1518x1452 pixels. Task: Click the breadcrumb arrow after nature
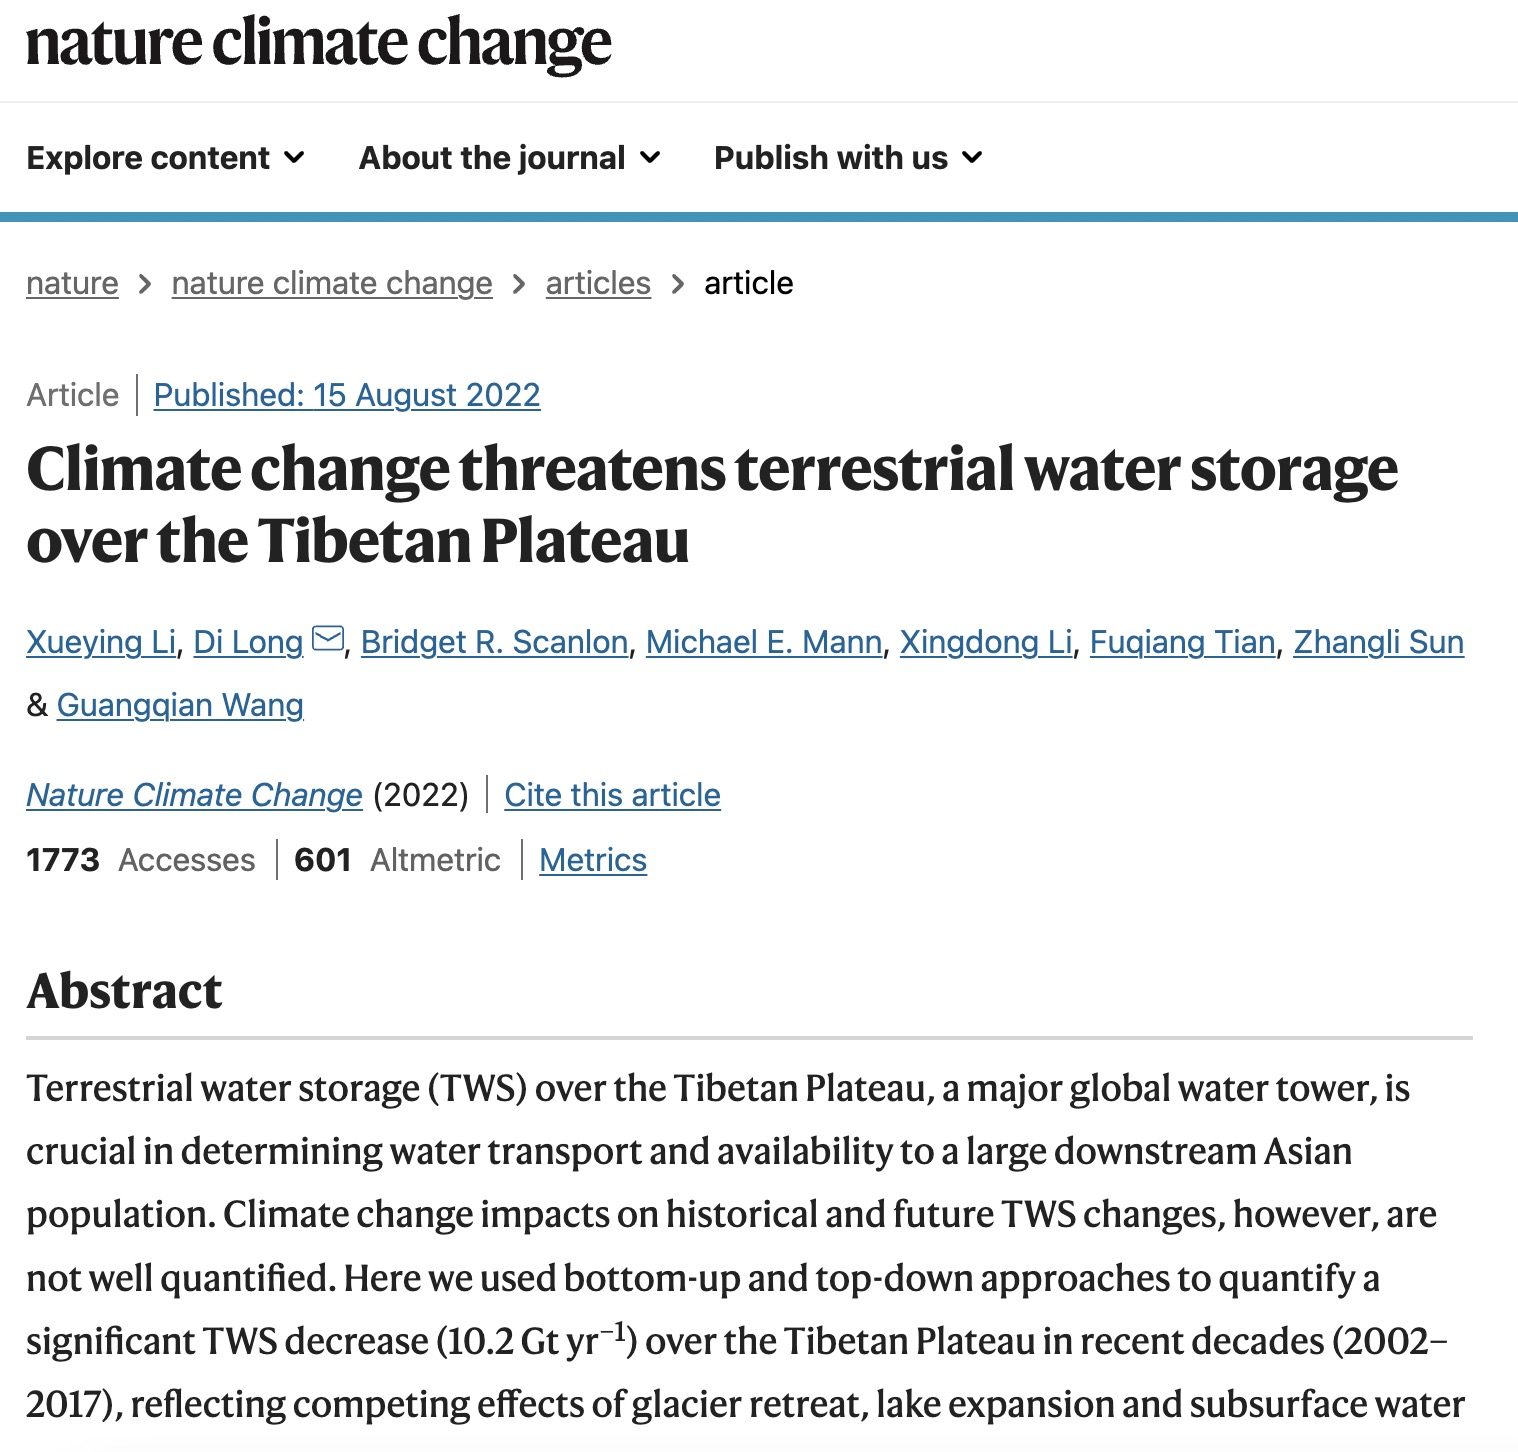click(144, 284)
